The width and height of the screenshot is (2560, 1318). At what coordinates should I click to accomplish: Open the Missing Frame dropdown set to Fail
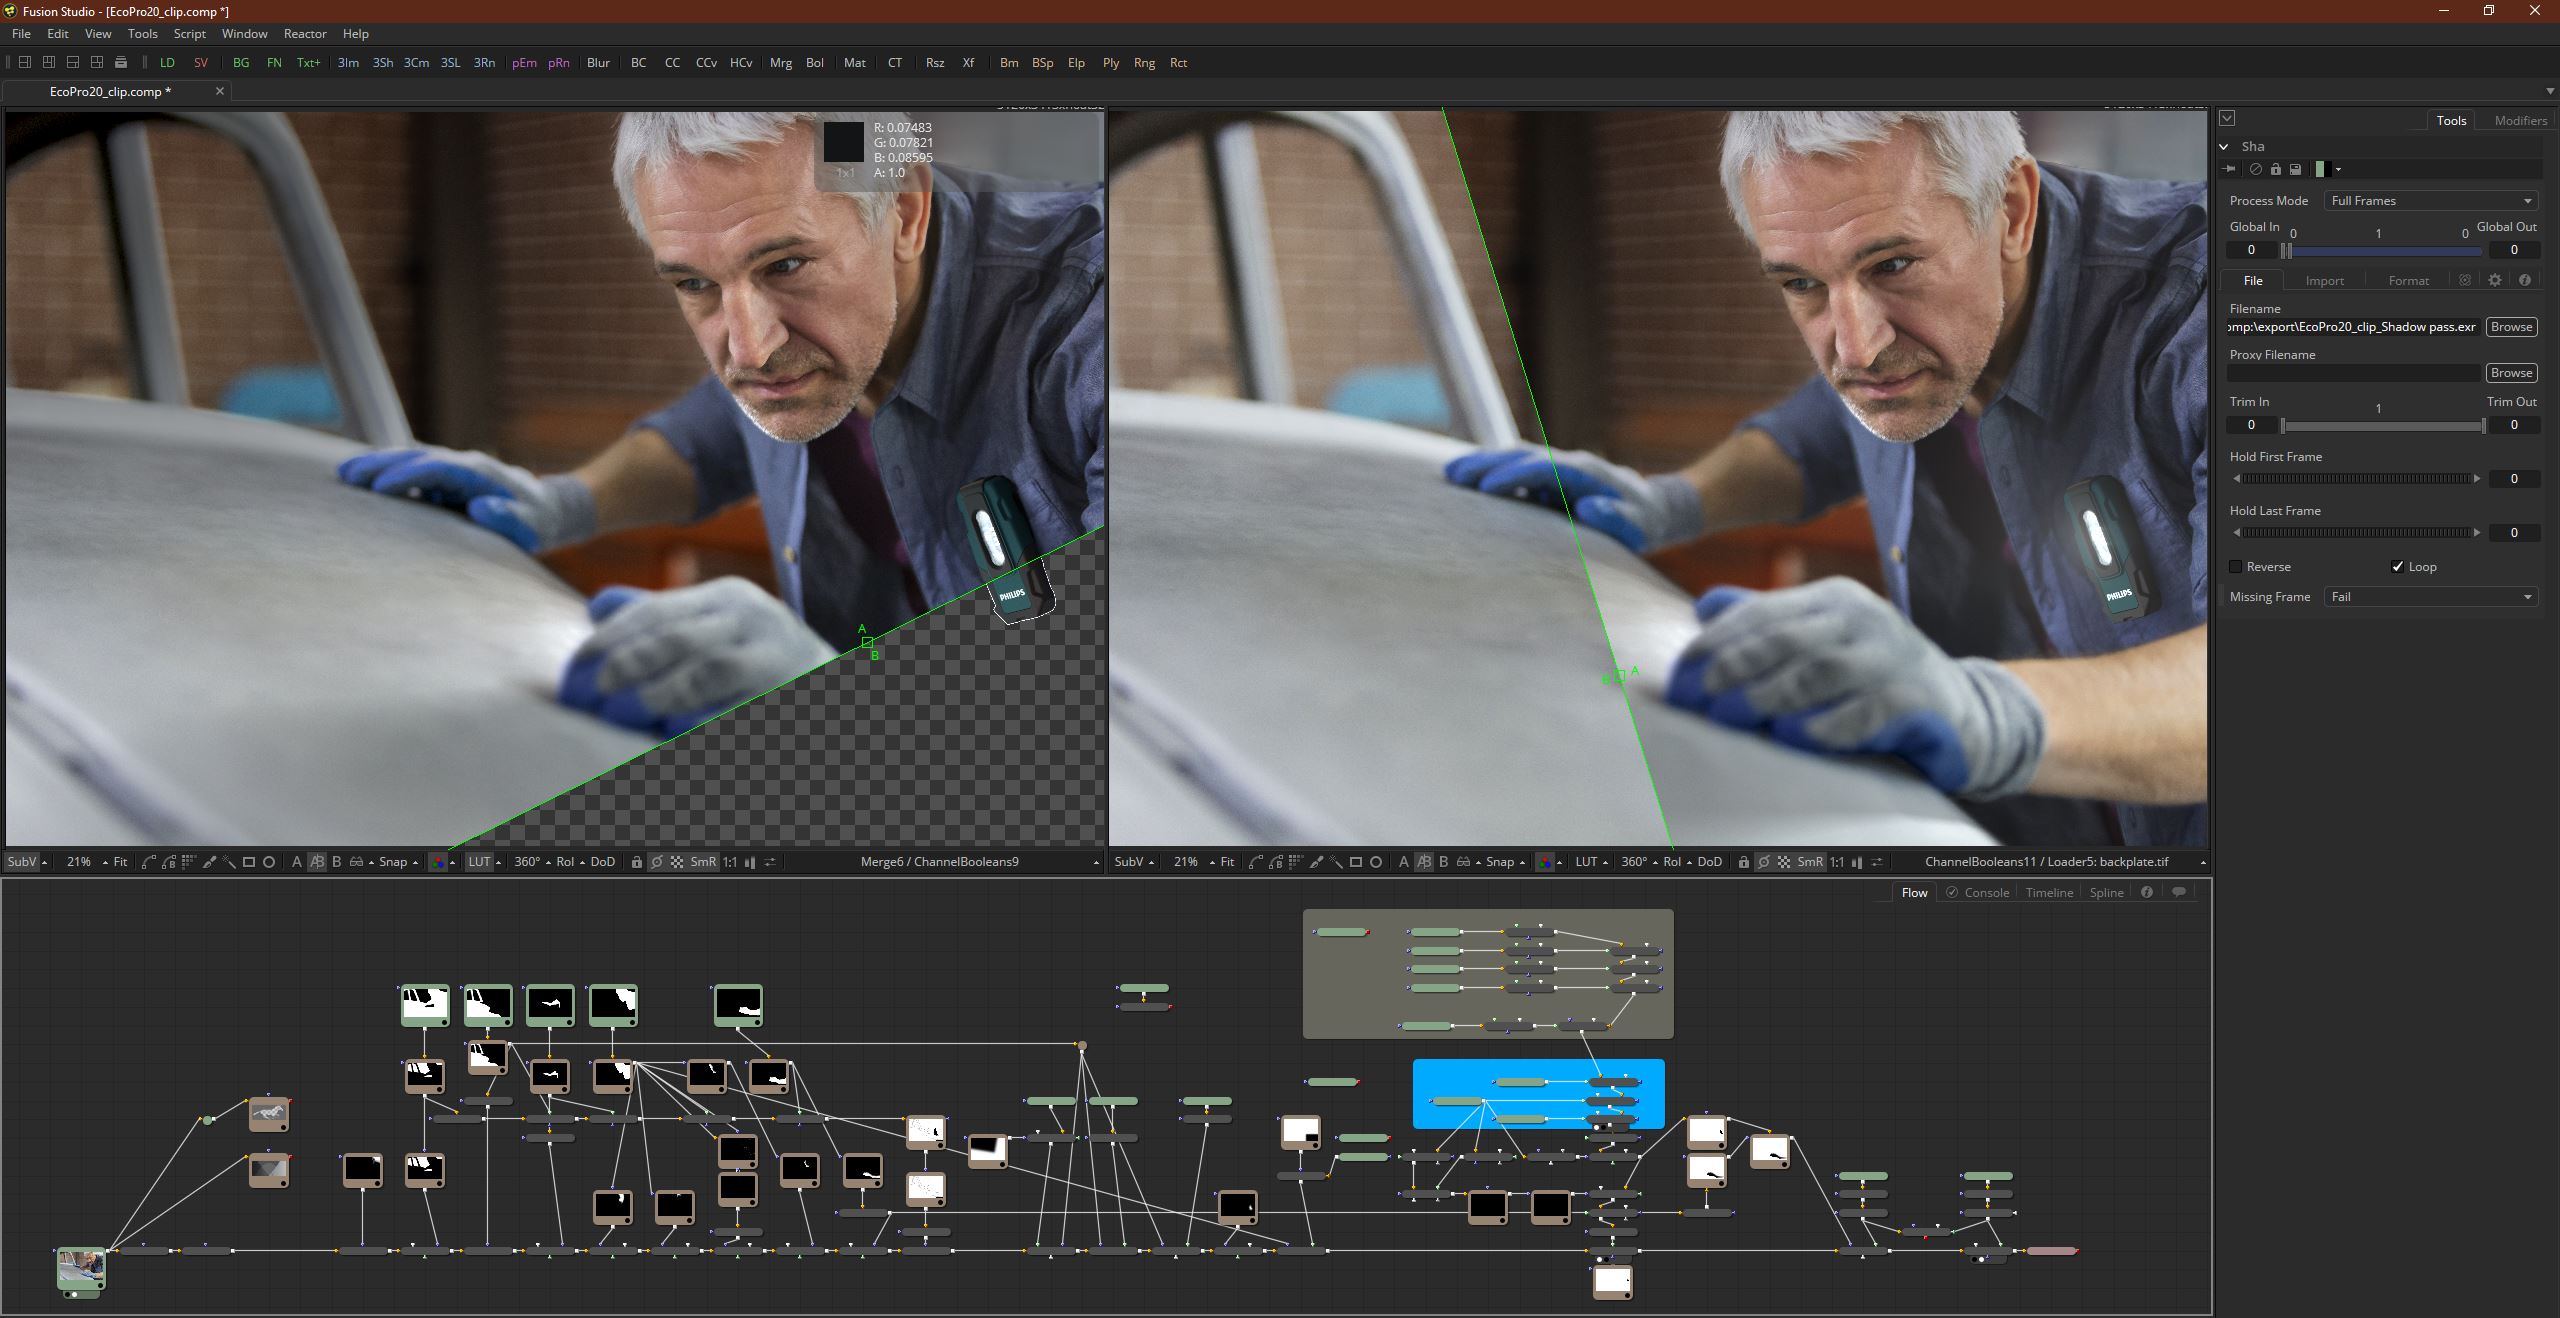(x=2431, y=597)
